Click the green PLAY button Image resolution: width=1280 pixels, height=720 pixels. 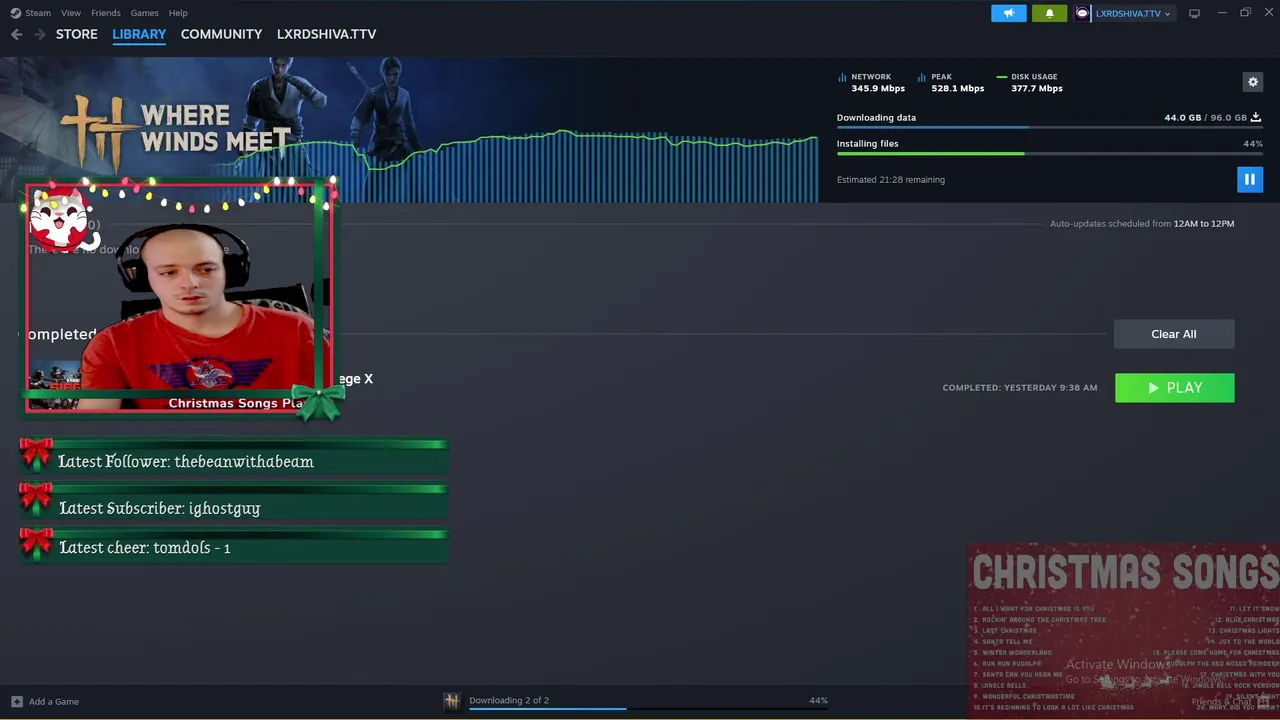1174,388
